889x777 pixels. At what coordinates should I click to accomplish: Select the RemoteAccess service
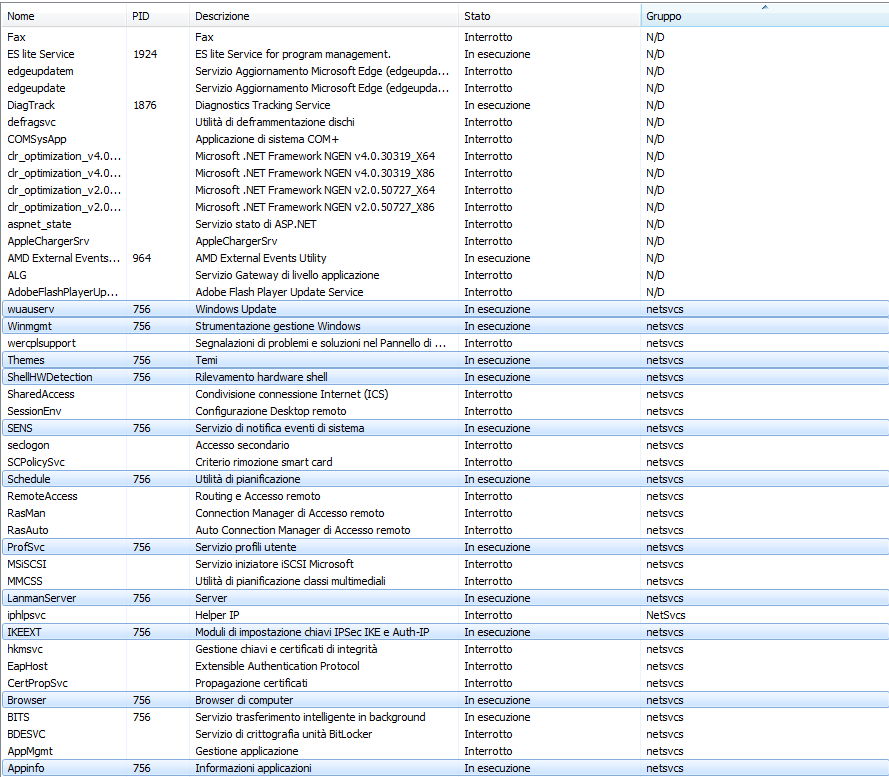pyautogui.click(x=43, y=497)
